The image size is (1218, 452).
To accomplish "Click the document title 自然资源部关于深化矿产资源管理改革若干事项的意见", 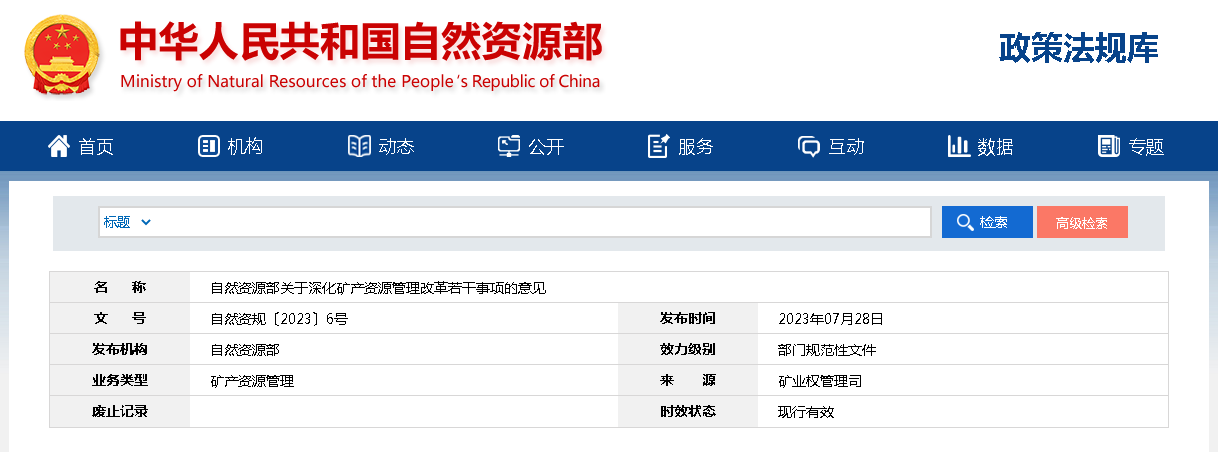I will point(378,288).
